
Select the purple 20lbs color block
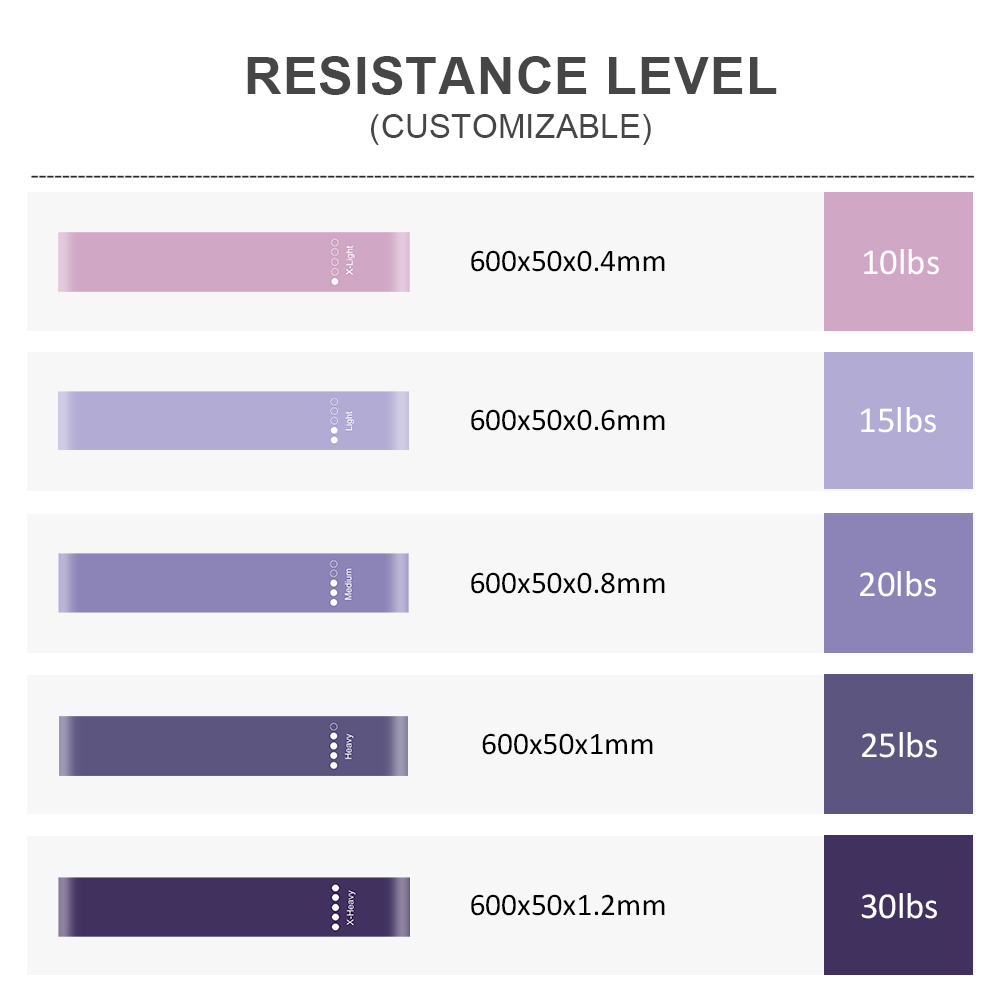(x=898, y=583)
